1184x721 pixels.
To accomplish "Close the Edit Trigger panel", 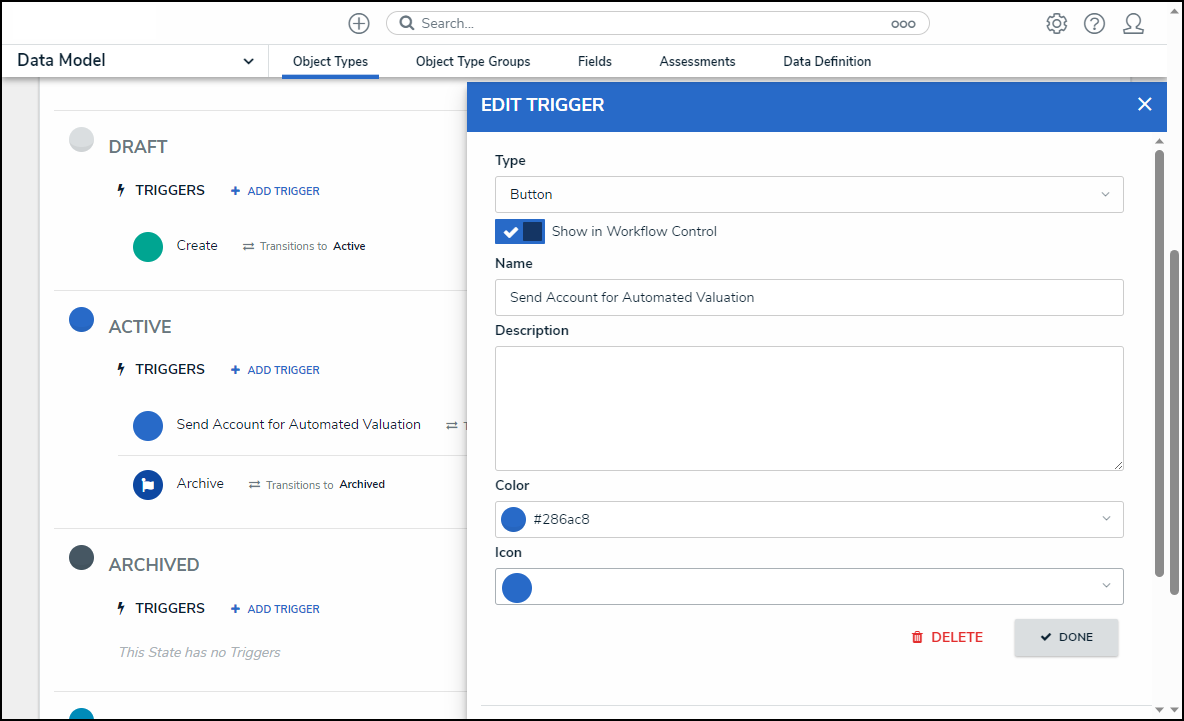I will 1145,104.
